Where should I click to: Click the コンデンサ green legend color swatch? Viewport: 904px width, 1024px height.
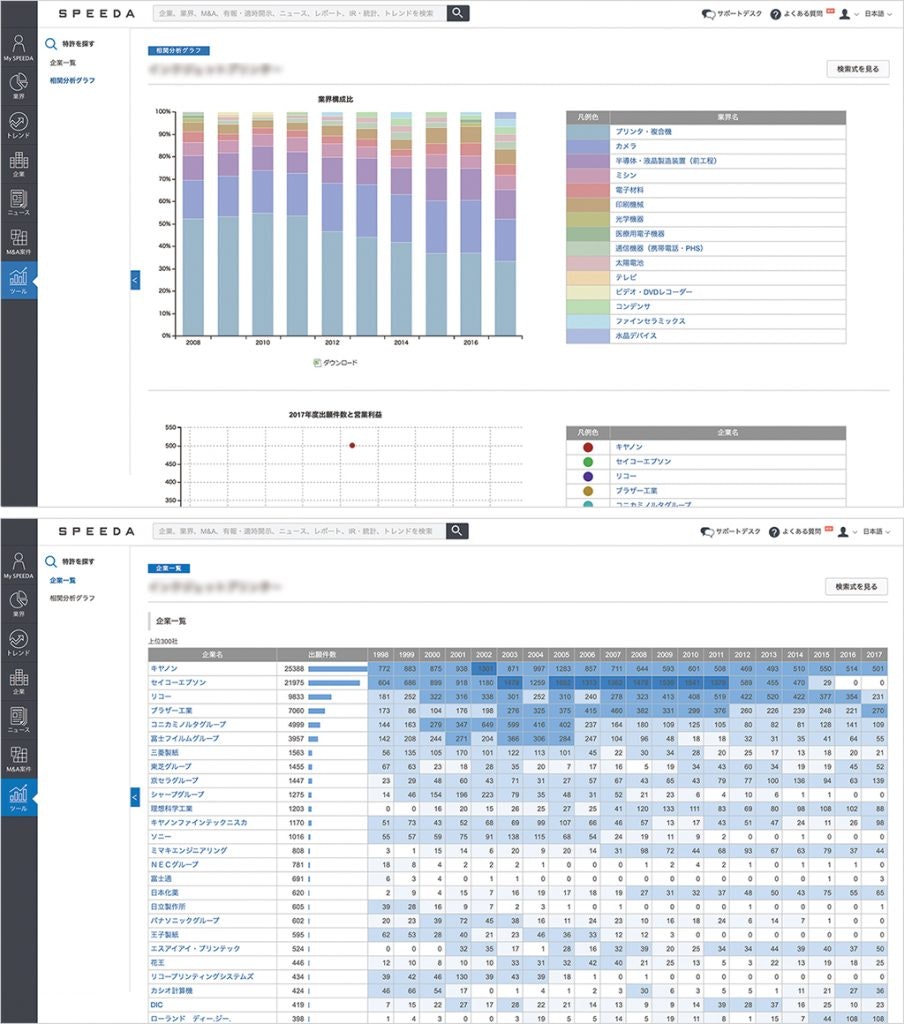[588, 306]
